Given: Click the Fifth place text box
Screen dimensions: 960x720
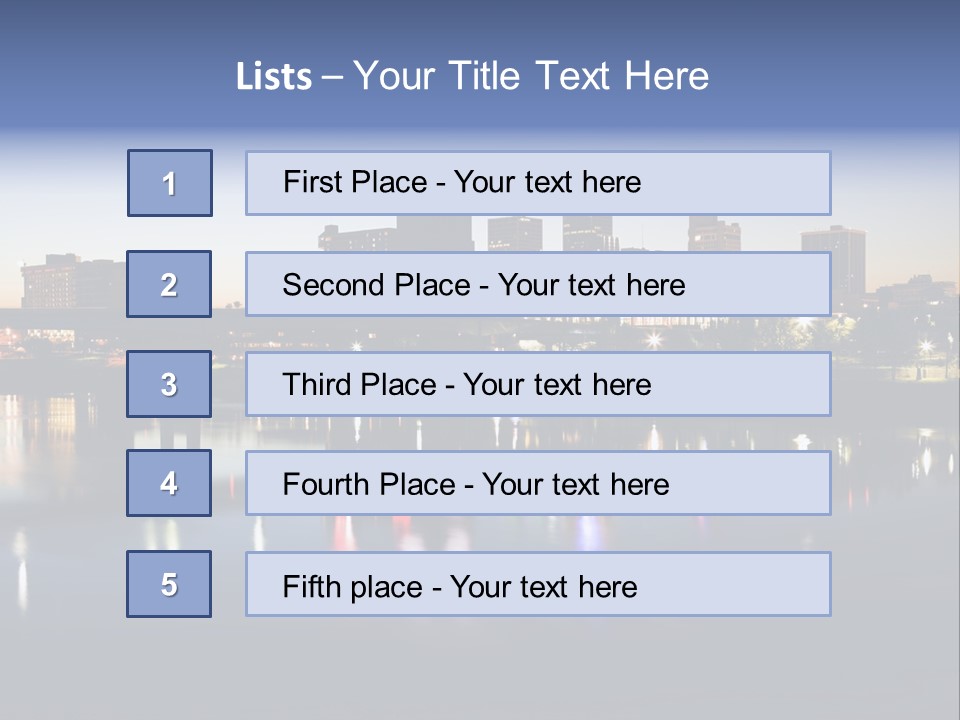Looking at the screenshot, I should tap(538, 584).
